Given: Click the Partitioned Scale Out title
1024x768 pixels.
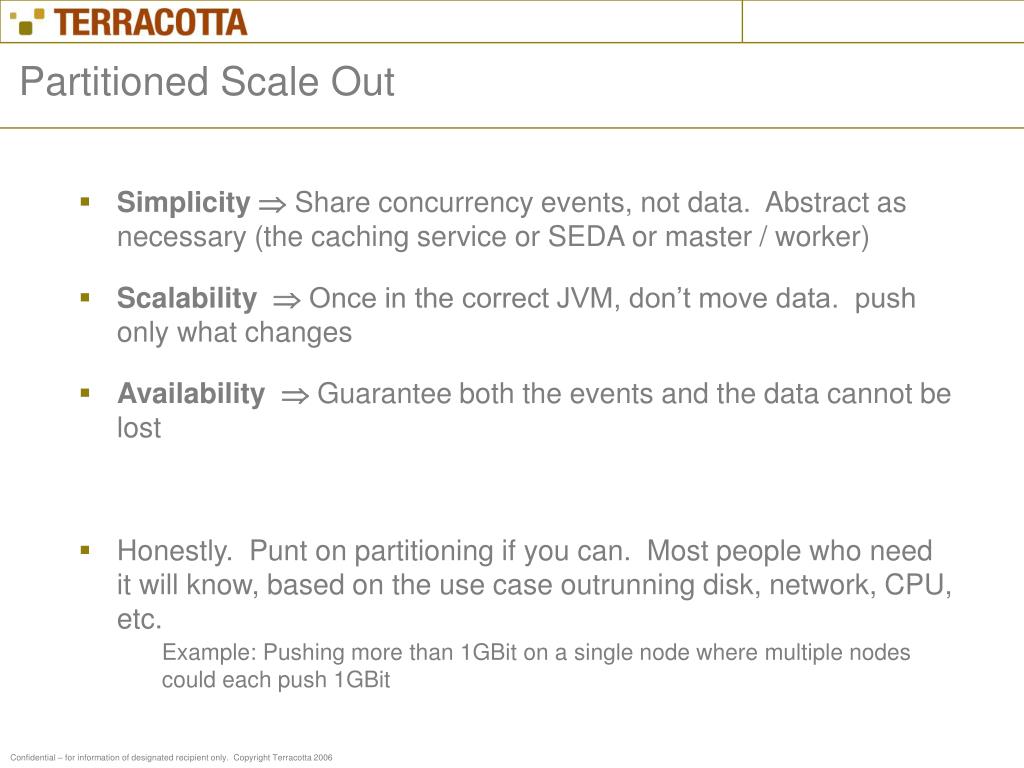Looking at the screenshot, I should [207, 82].
